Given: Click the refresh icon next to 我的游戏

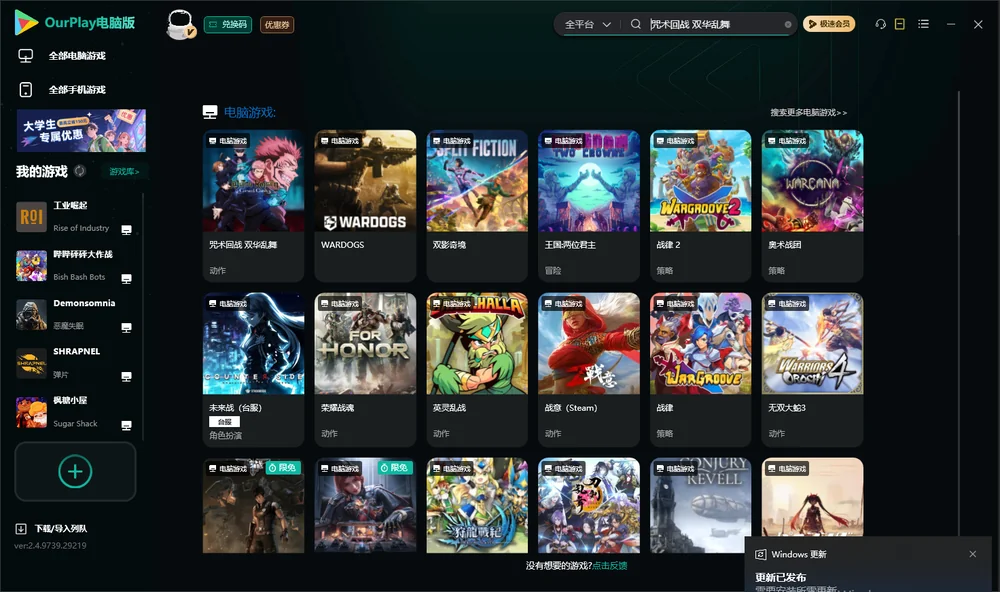Looking at the screenshot, I should 80,171.
